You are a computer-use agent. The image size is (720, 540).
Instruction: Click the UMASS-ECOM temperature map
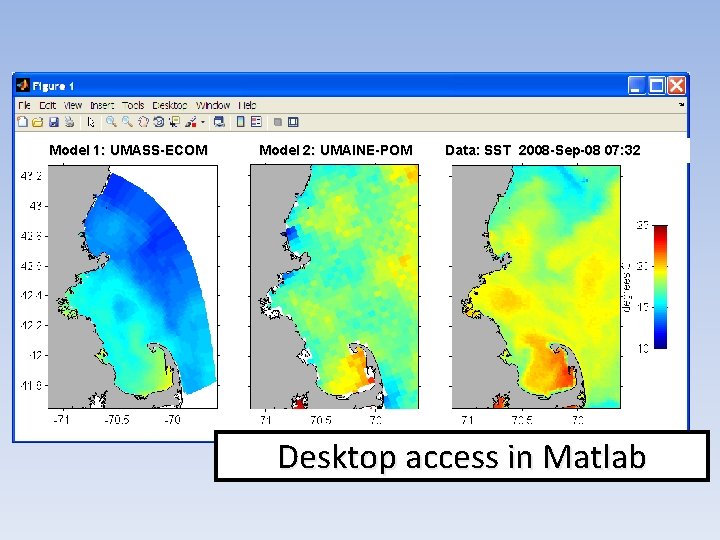133,287
